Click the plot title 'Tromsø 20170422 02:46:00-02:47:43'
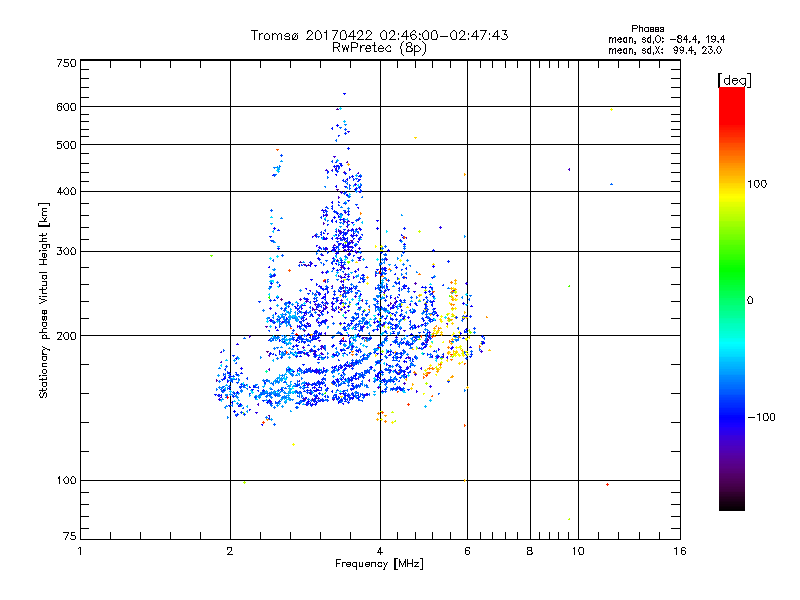 (379, 35)
